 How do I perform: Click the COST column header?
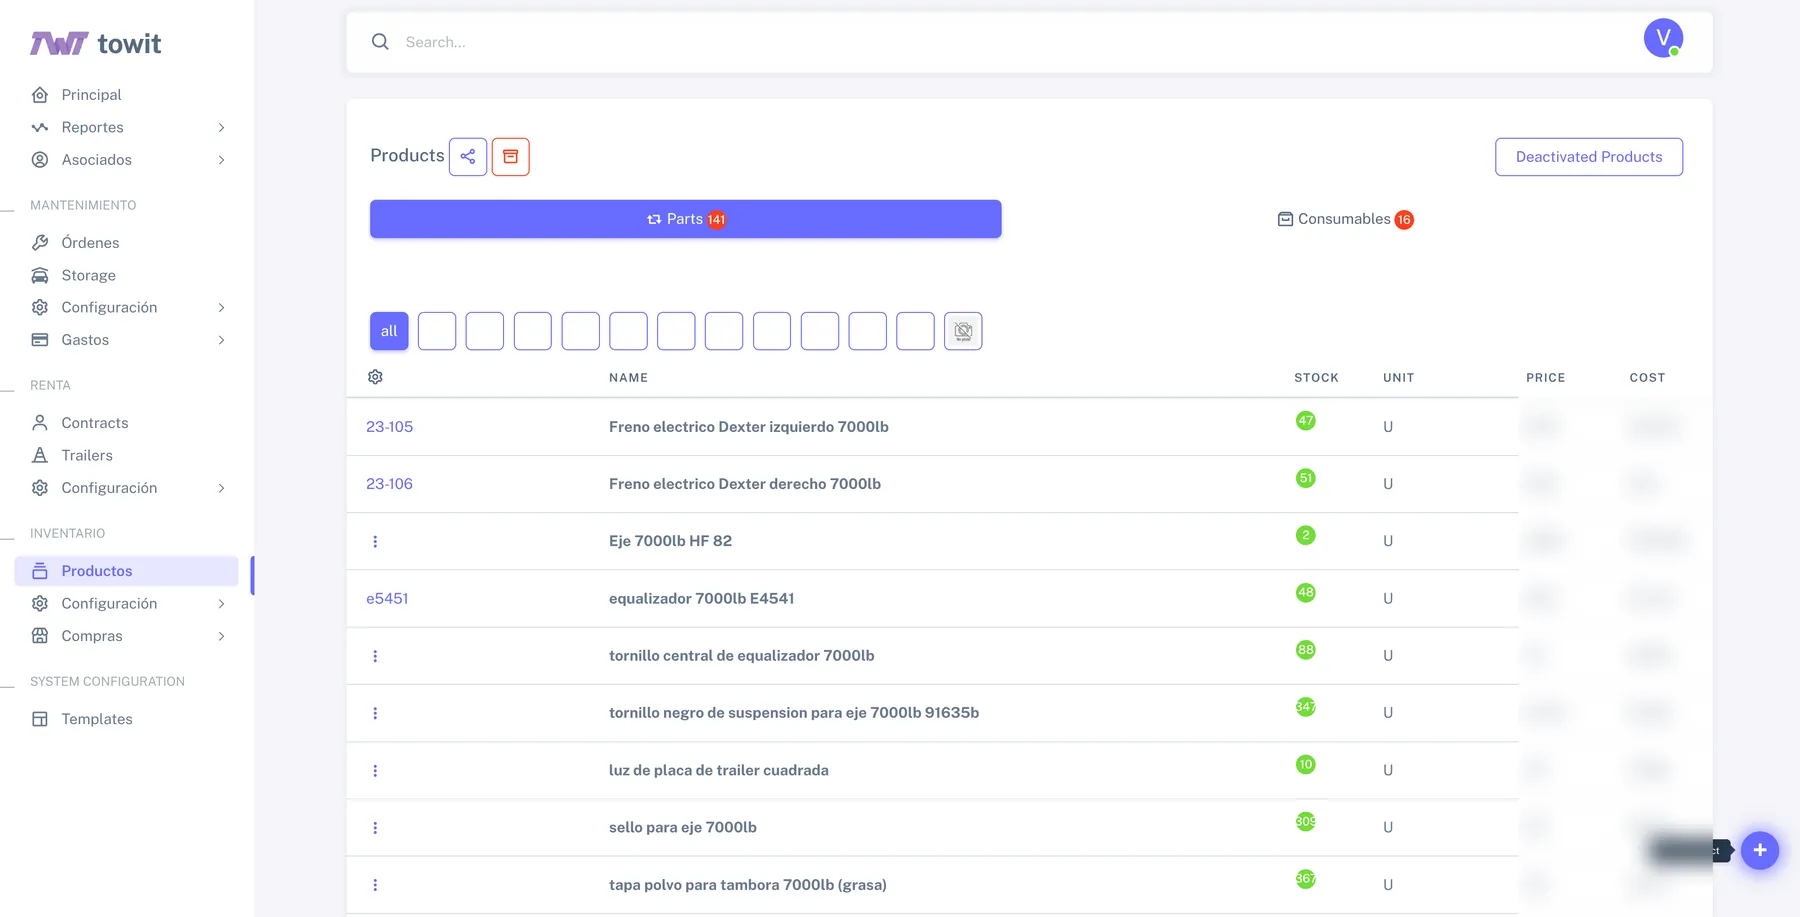coord(1647,378)
